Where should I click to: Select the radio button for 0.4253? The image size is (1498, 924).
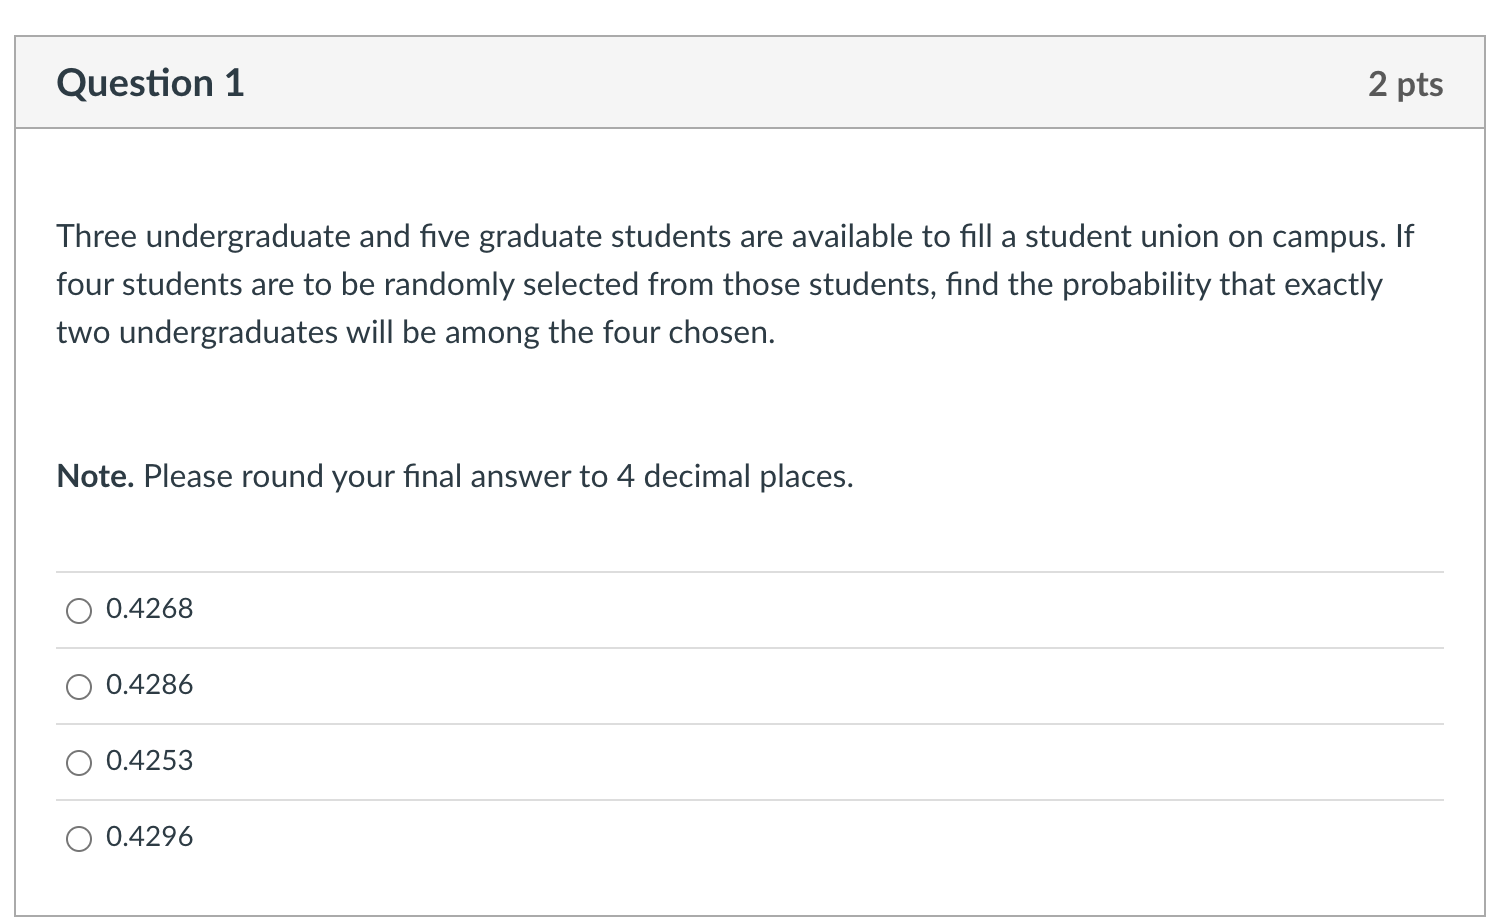[79, 762]
